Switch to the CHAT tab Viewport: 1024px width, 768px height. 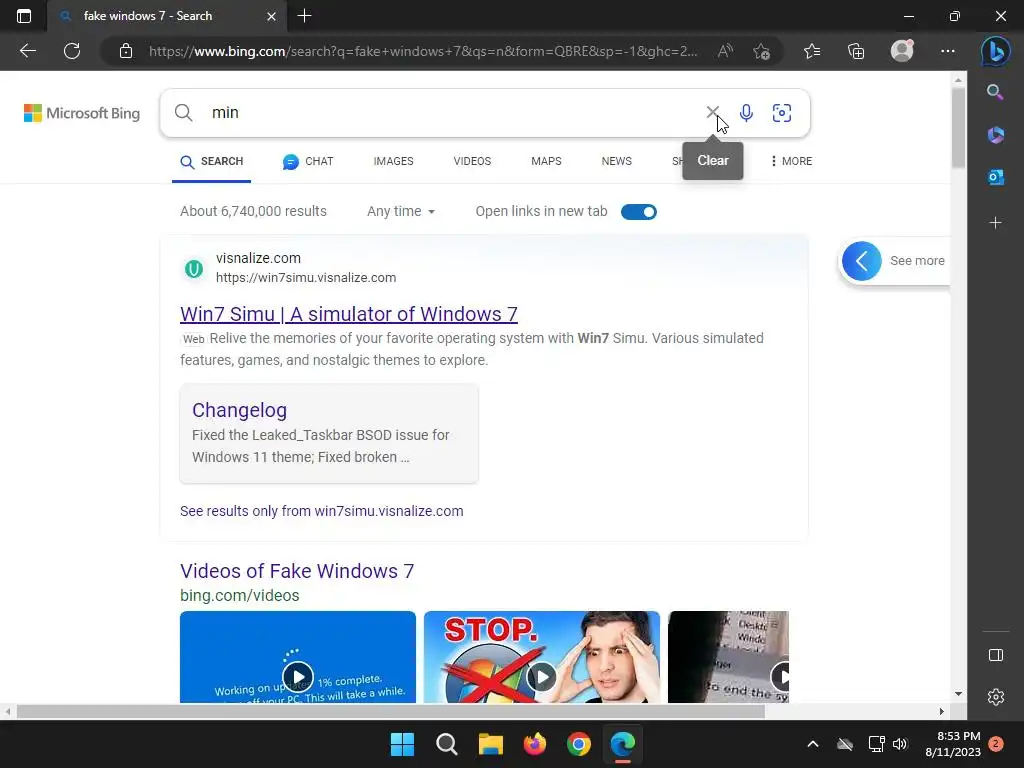point(308,161)
